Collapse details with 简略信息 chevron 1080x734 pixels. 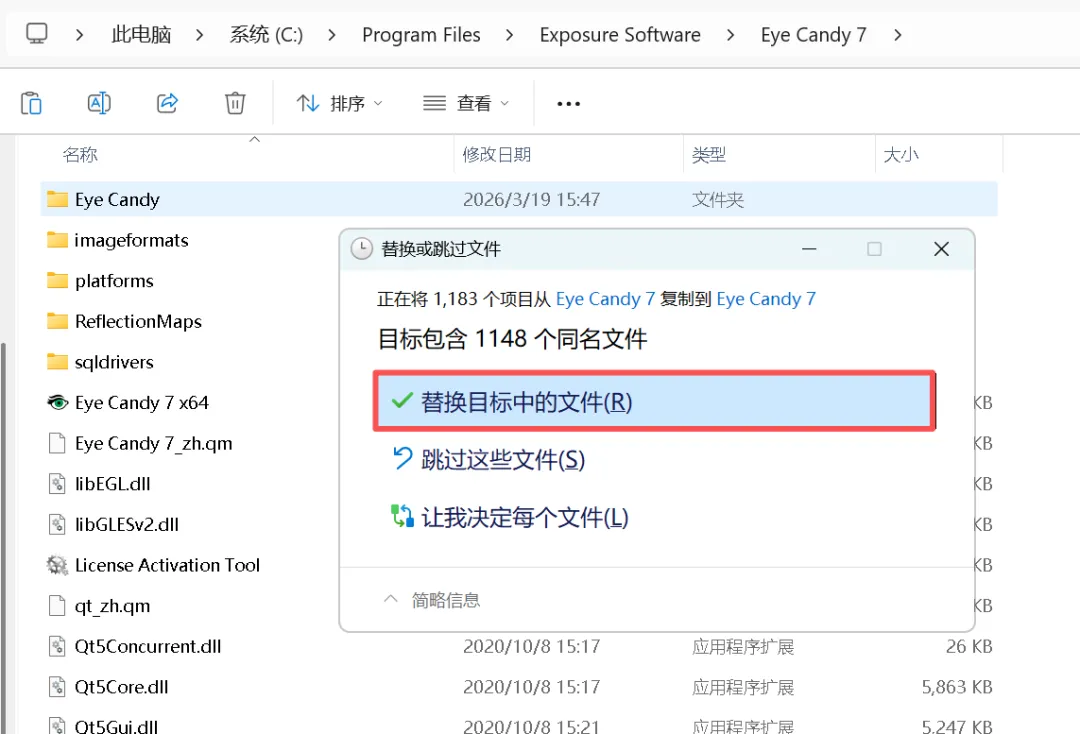391,599
